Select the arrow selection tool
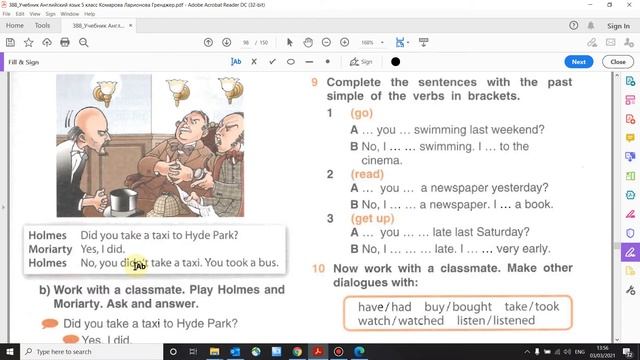The width and height of the screenshot is (640, 360). pos(290,42)
